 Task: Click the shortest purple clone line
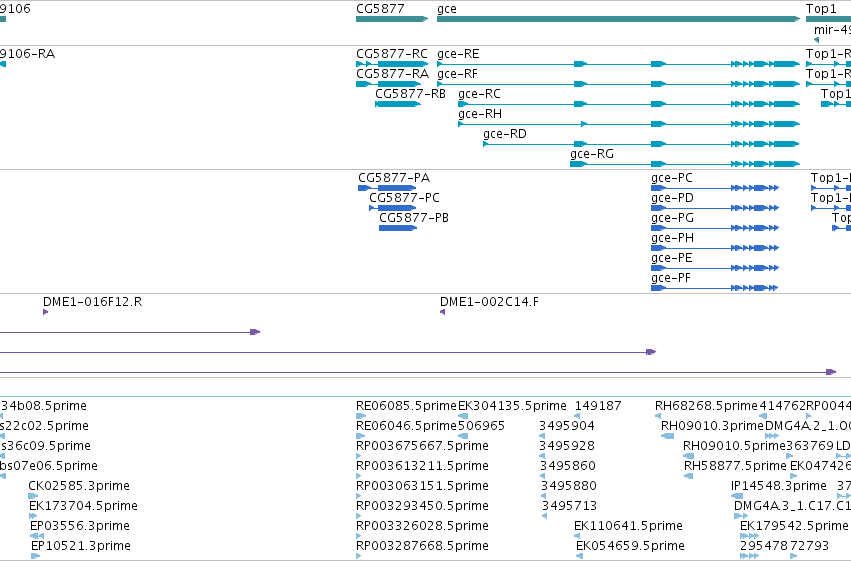[x=130, y=332]
